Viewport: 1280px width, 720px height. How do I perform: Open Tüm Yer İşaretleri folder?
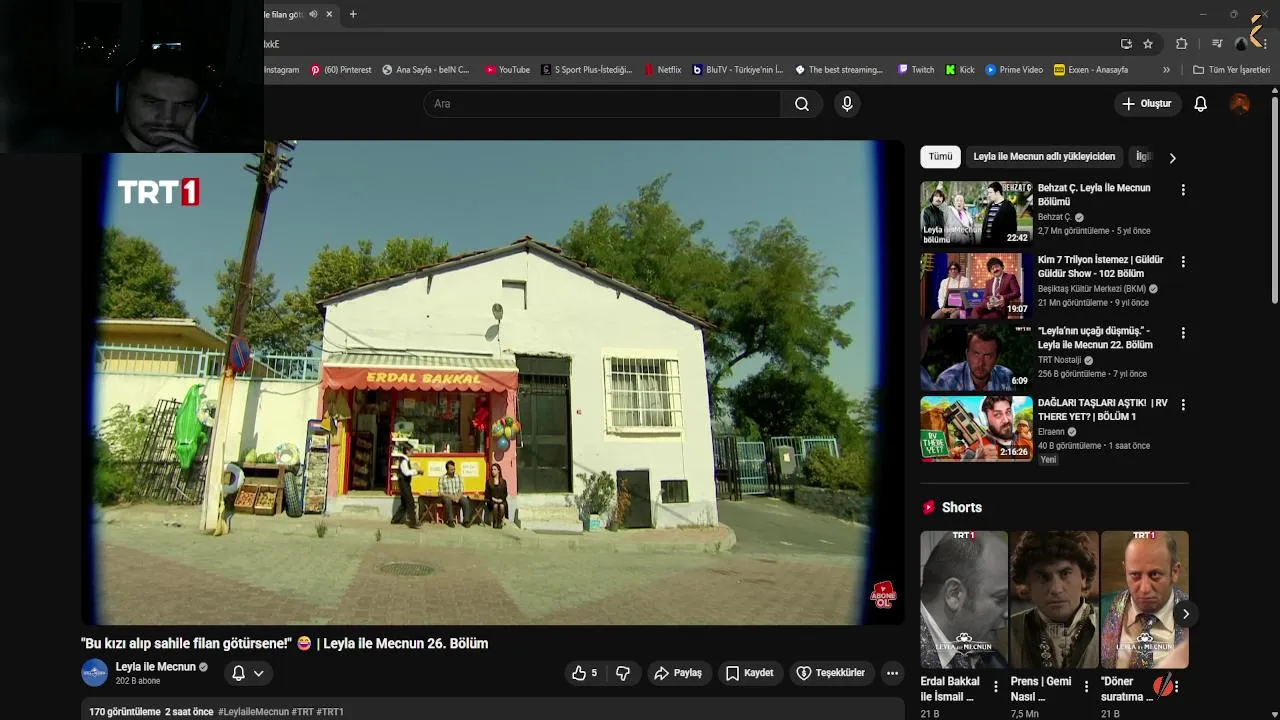click(1231, 70)
